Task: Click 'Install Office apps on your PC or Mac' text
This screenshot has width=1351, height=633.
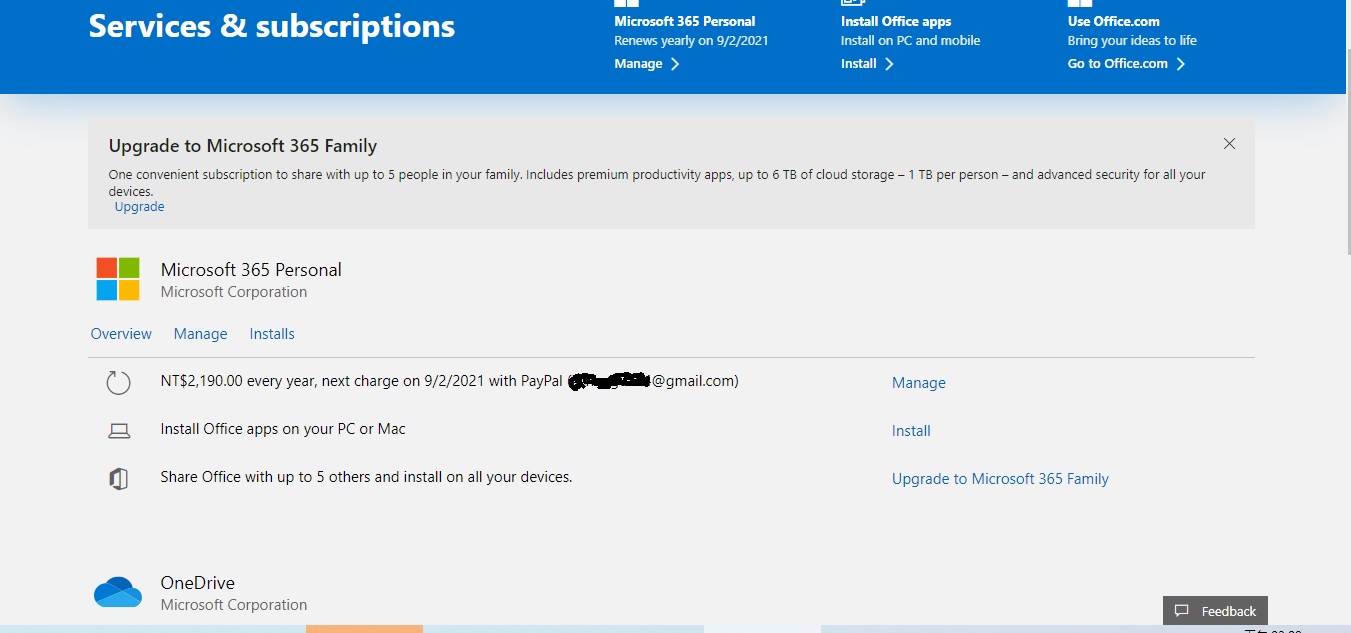Action: coord(283,429)
